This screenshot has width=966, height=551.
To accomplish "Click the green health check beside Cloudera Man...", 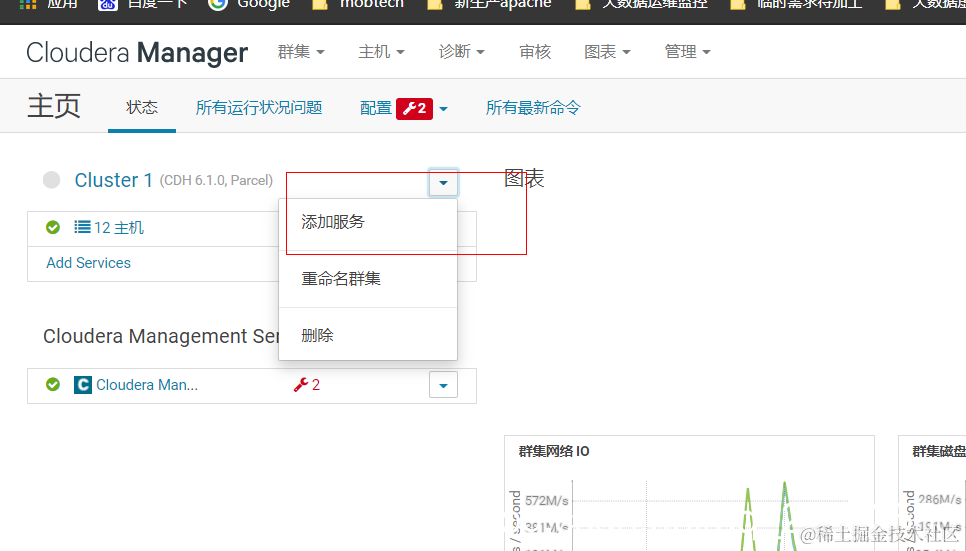I will (x=53, y=385).
